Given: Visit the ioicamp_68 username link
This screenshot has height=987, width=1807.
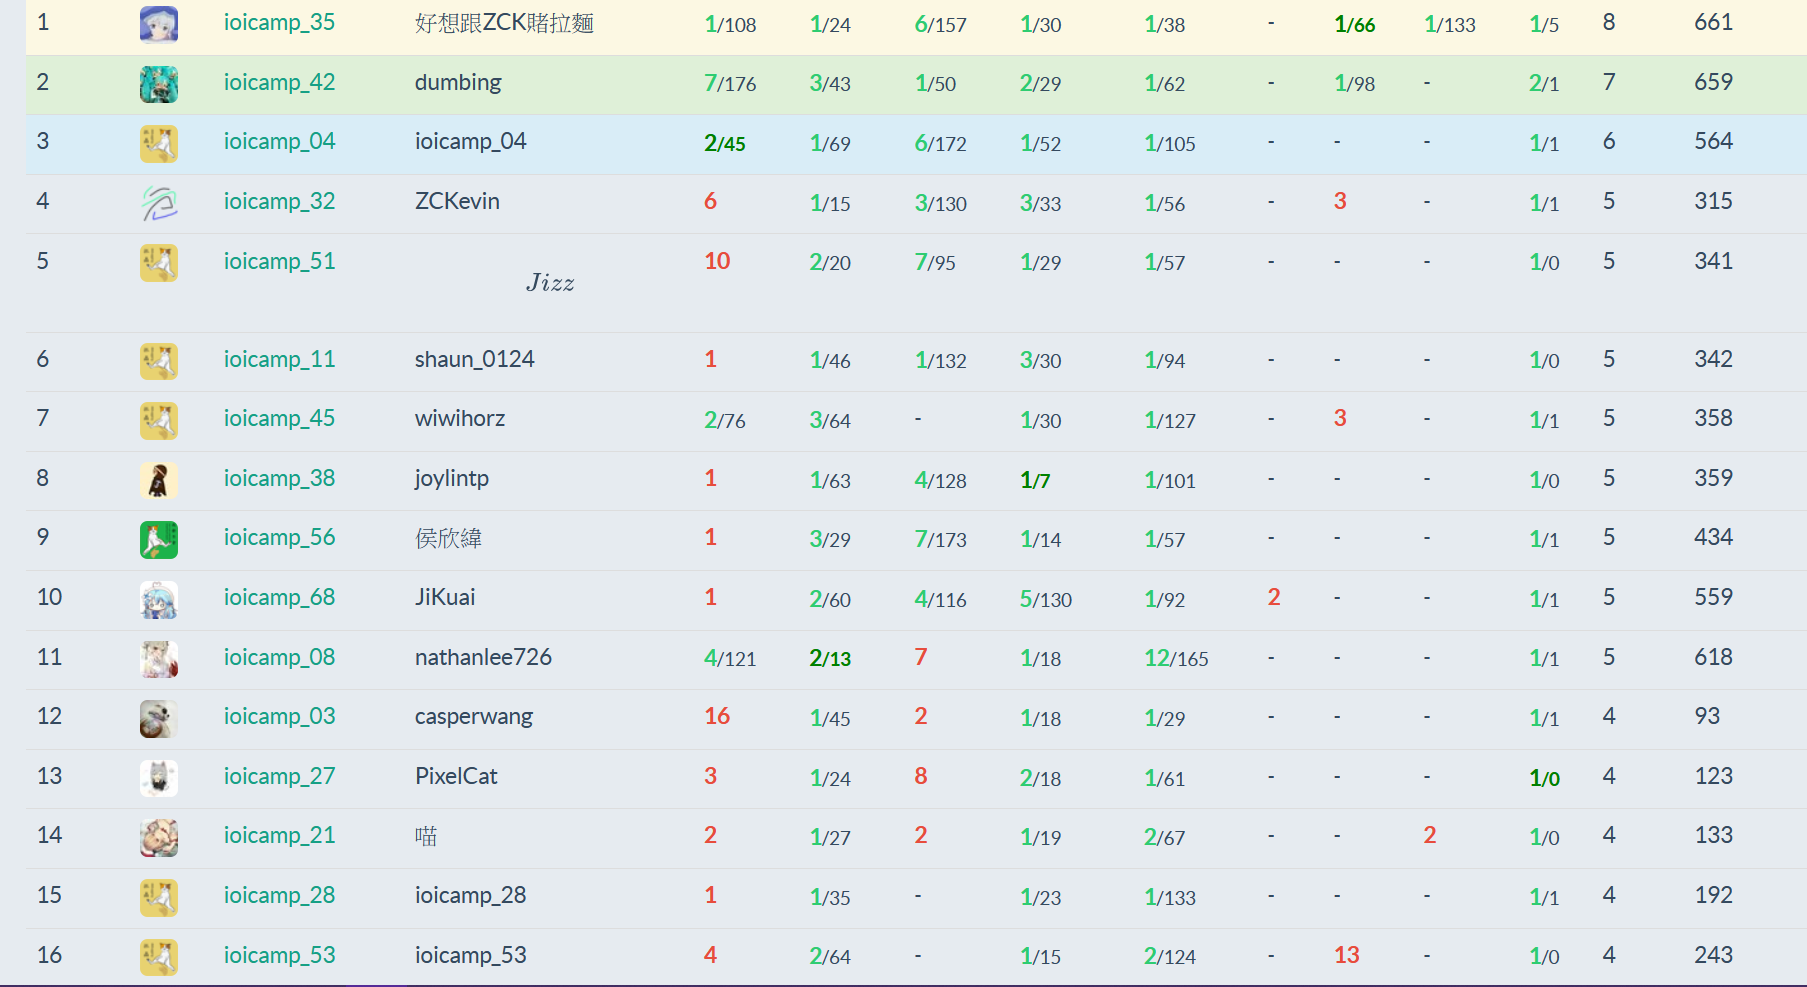Looking at the screenshot, I should pos(279,598).
